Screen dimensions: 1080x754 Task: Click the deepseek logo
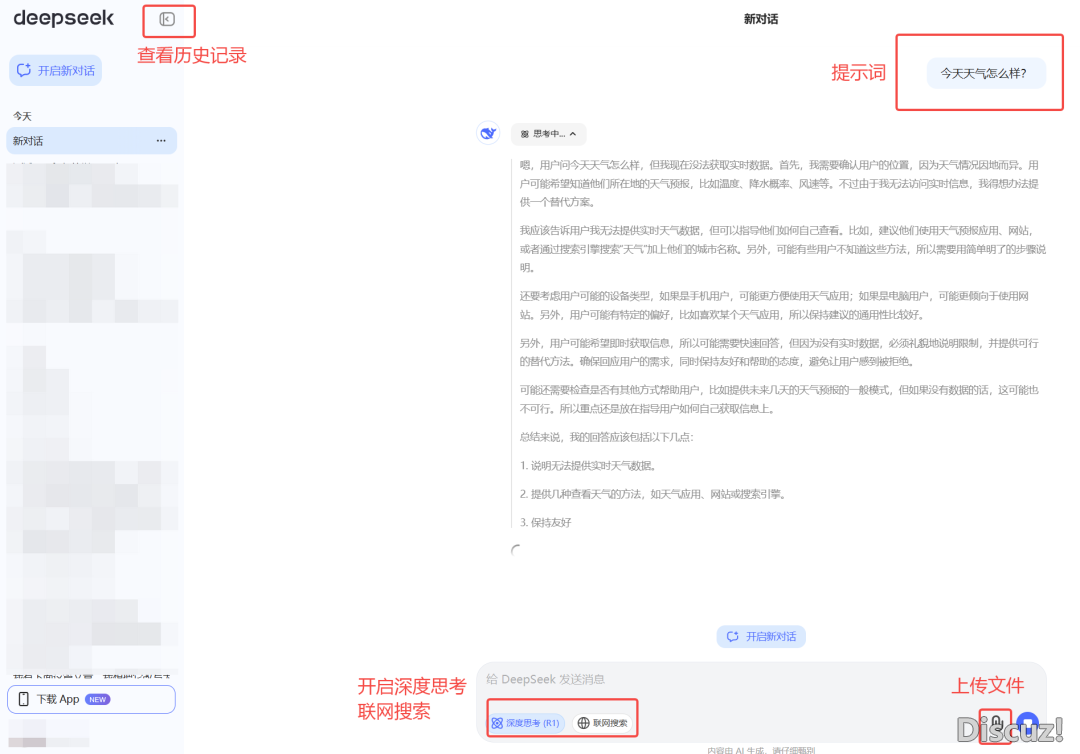coord(63,19)
